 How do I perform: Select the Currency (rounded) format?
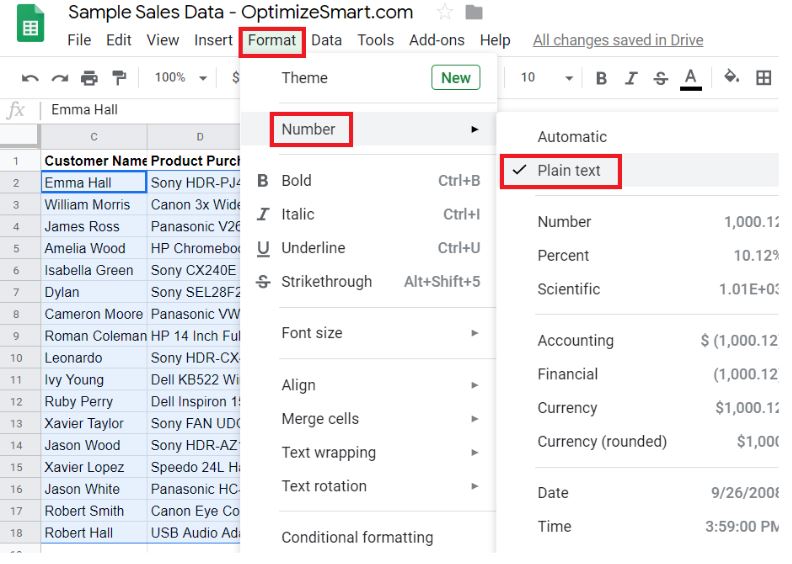point(638,441)
